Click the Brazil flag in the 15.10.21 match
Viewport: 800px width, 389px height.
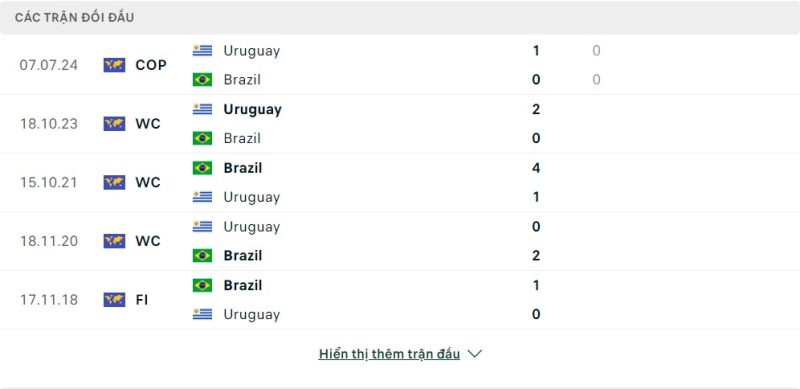202,168
